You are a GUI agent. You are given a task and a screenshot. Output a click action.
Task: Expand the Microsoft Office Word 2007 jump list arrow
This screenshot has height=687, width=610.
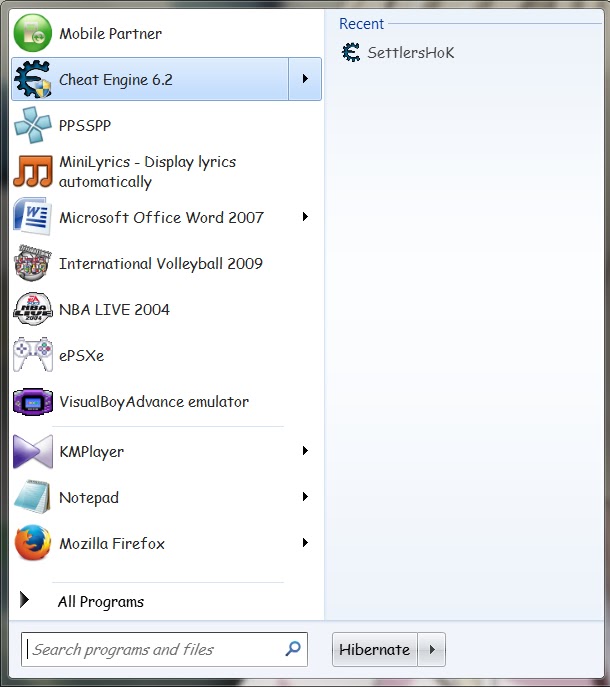pos(305,216)
